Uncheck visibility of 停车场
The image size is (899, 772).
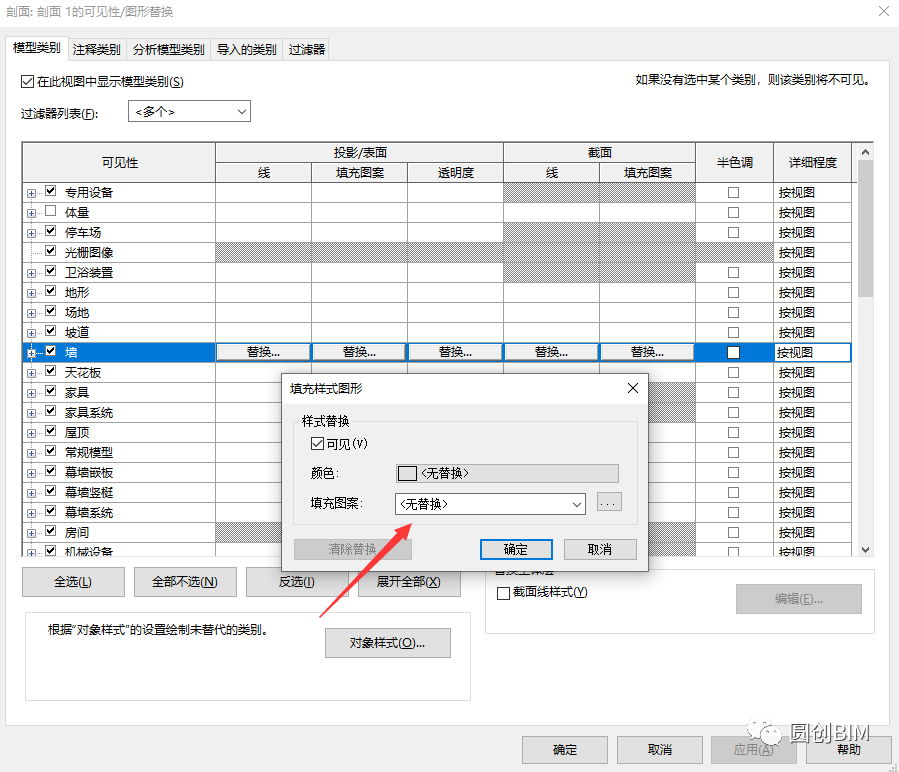50,231
